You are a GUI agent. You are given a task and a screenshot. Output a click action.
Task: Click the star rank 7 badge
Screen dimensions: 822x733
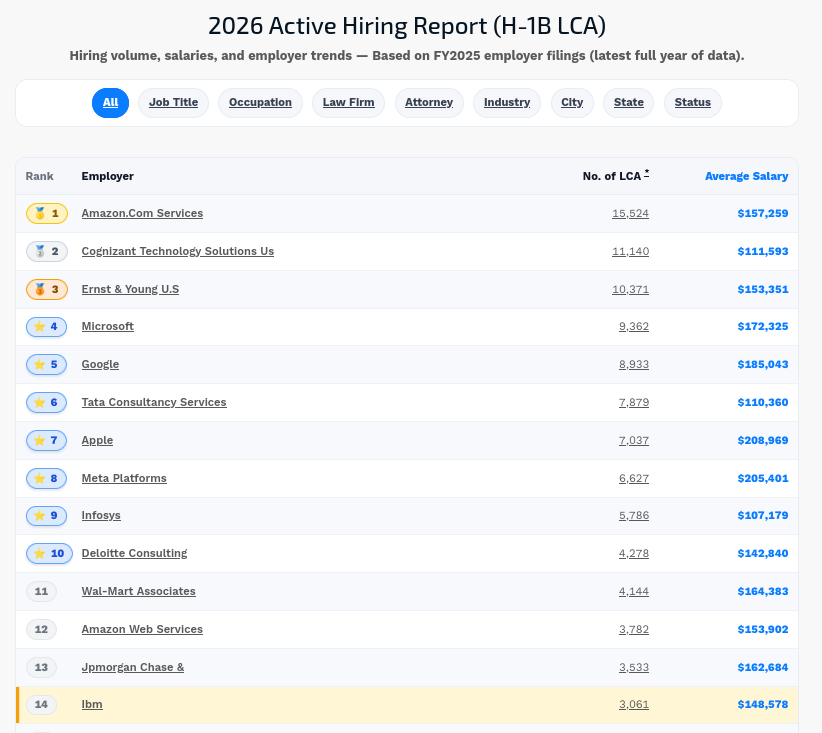click(46, 440)
